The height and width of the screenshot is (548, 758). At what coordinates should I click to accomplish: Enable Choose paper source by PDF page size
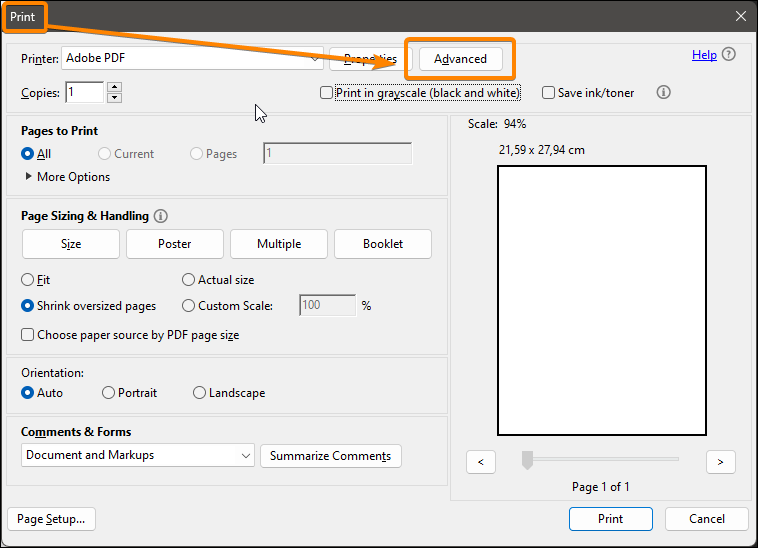(28, 335)
